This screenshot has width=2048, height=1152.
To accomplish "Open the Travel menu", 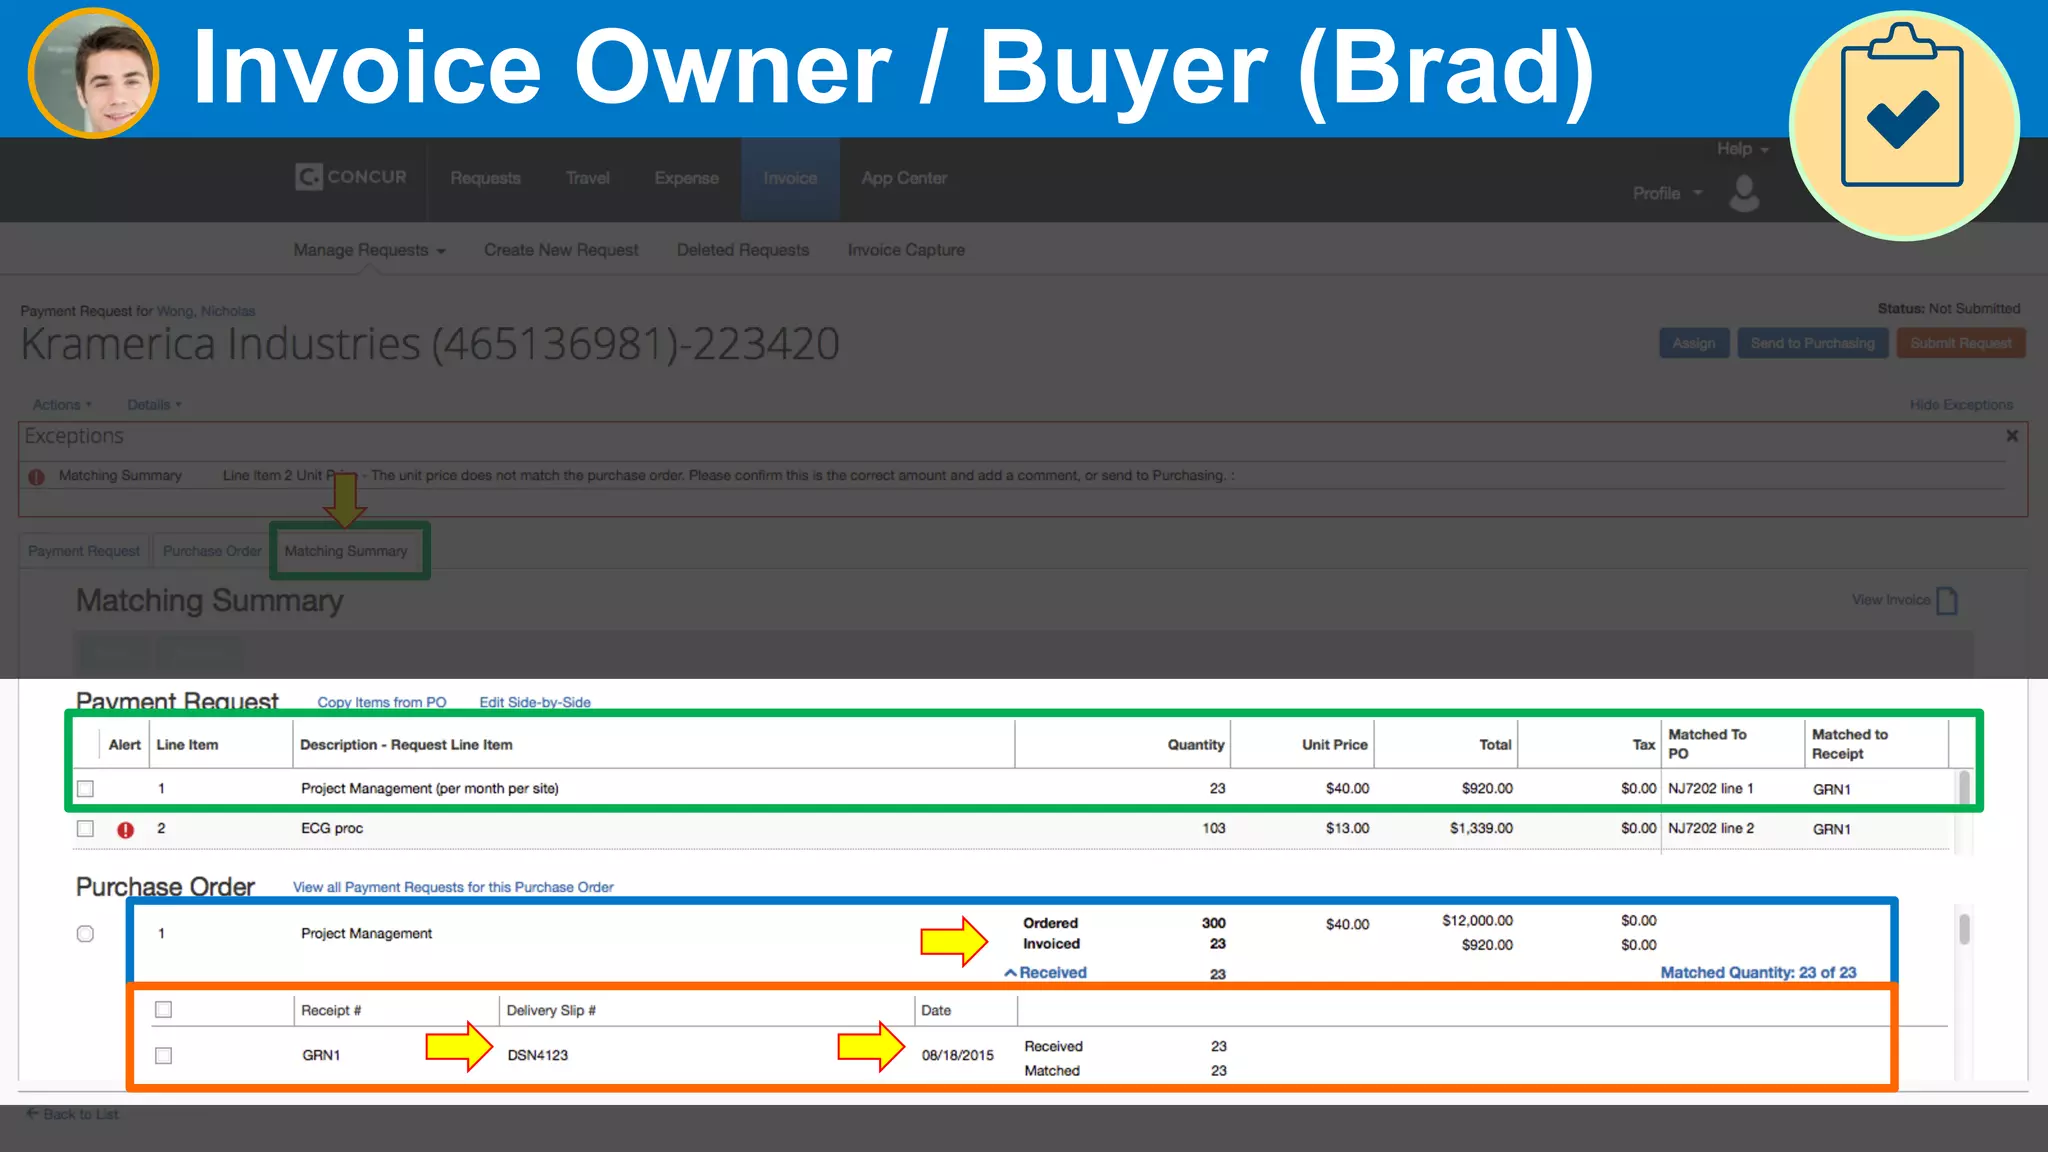I will 587,178.
